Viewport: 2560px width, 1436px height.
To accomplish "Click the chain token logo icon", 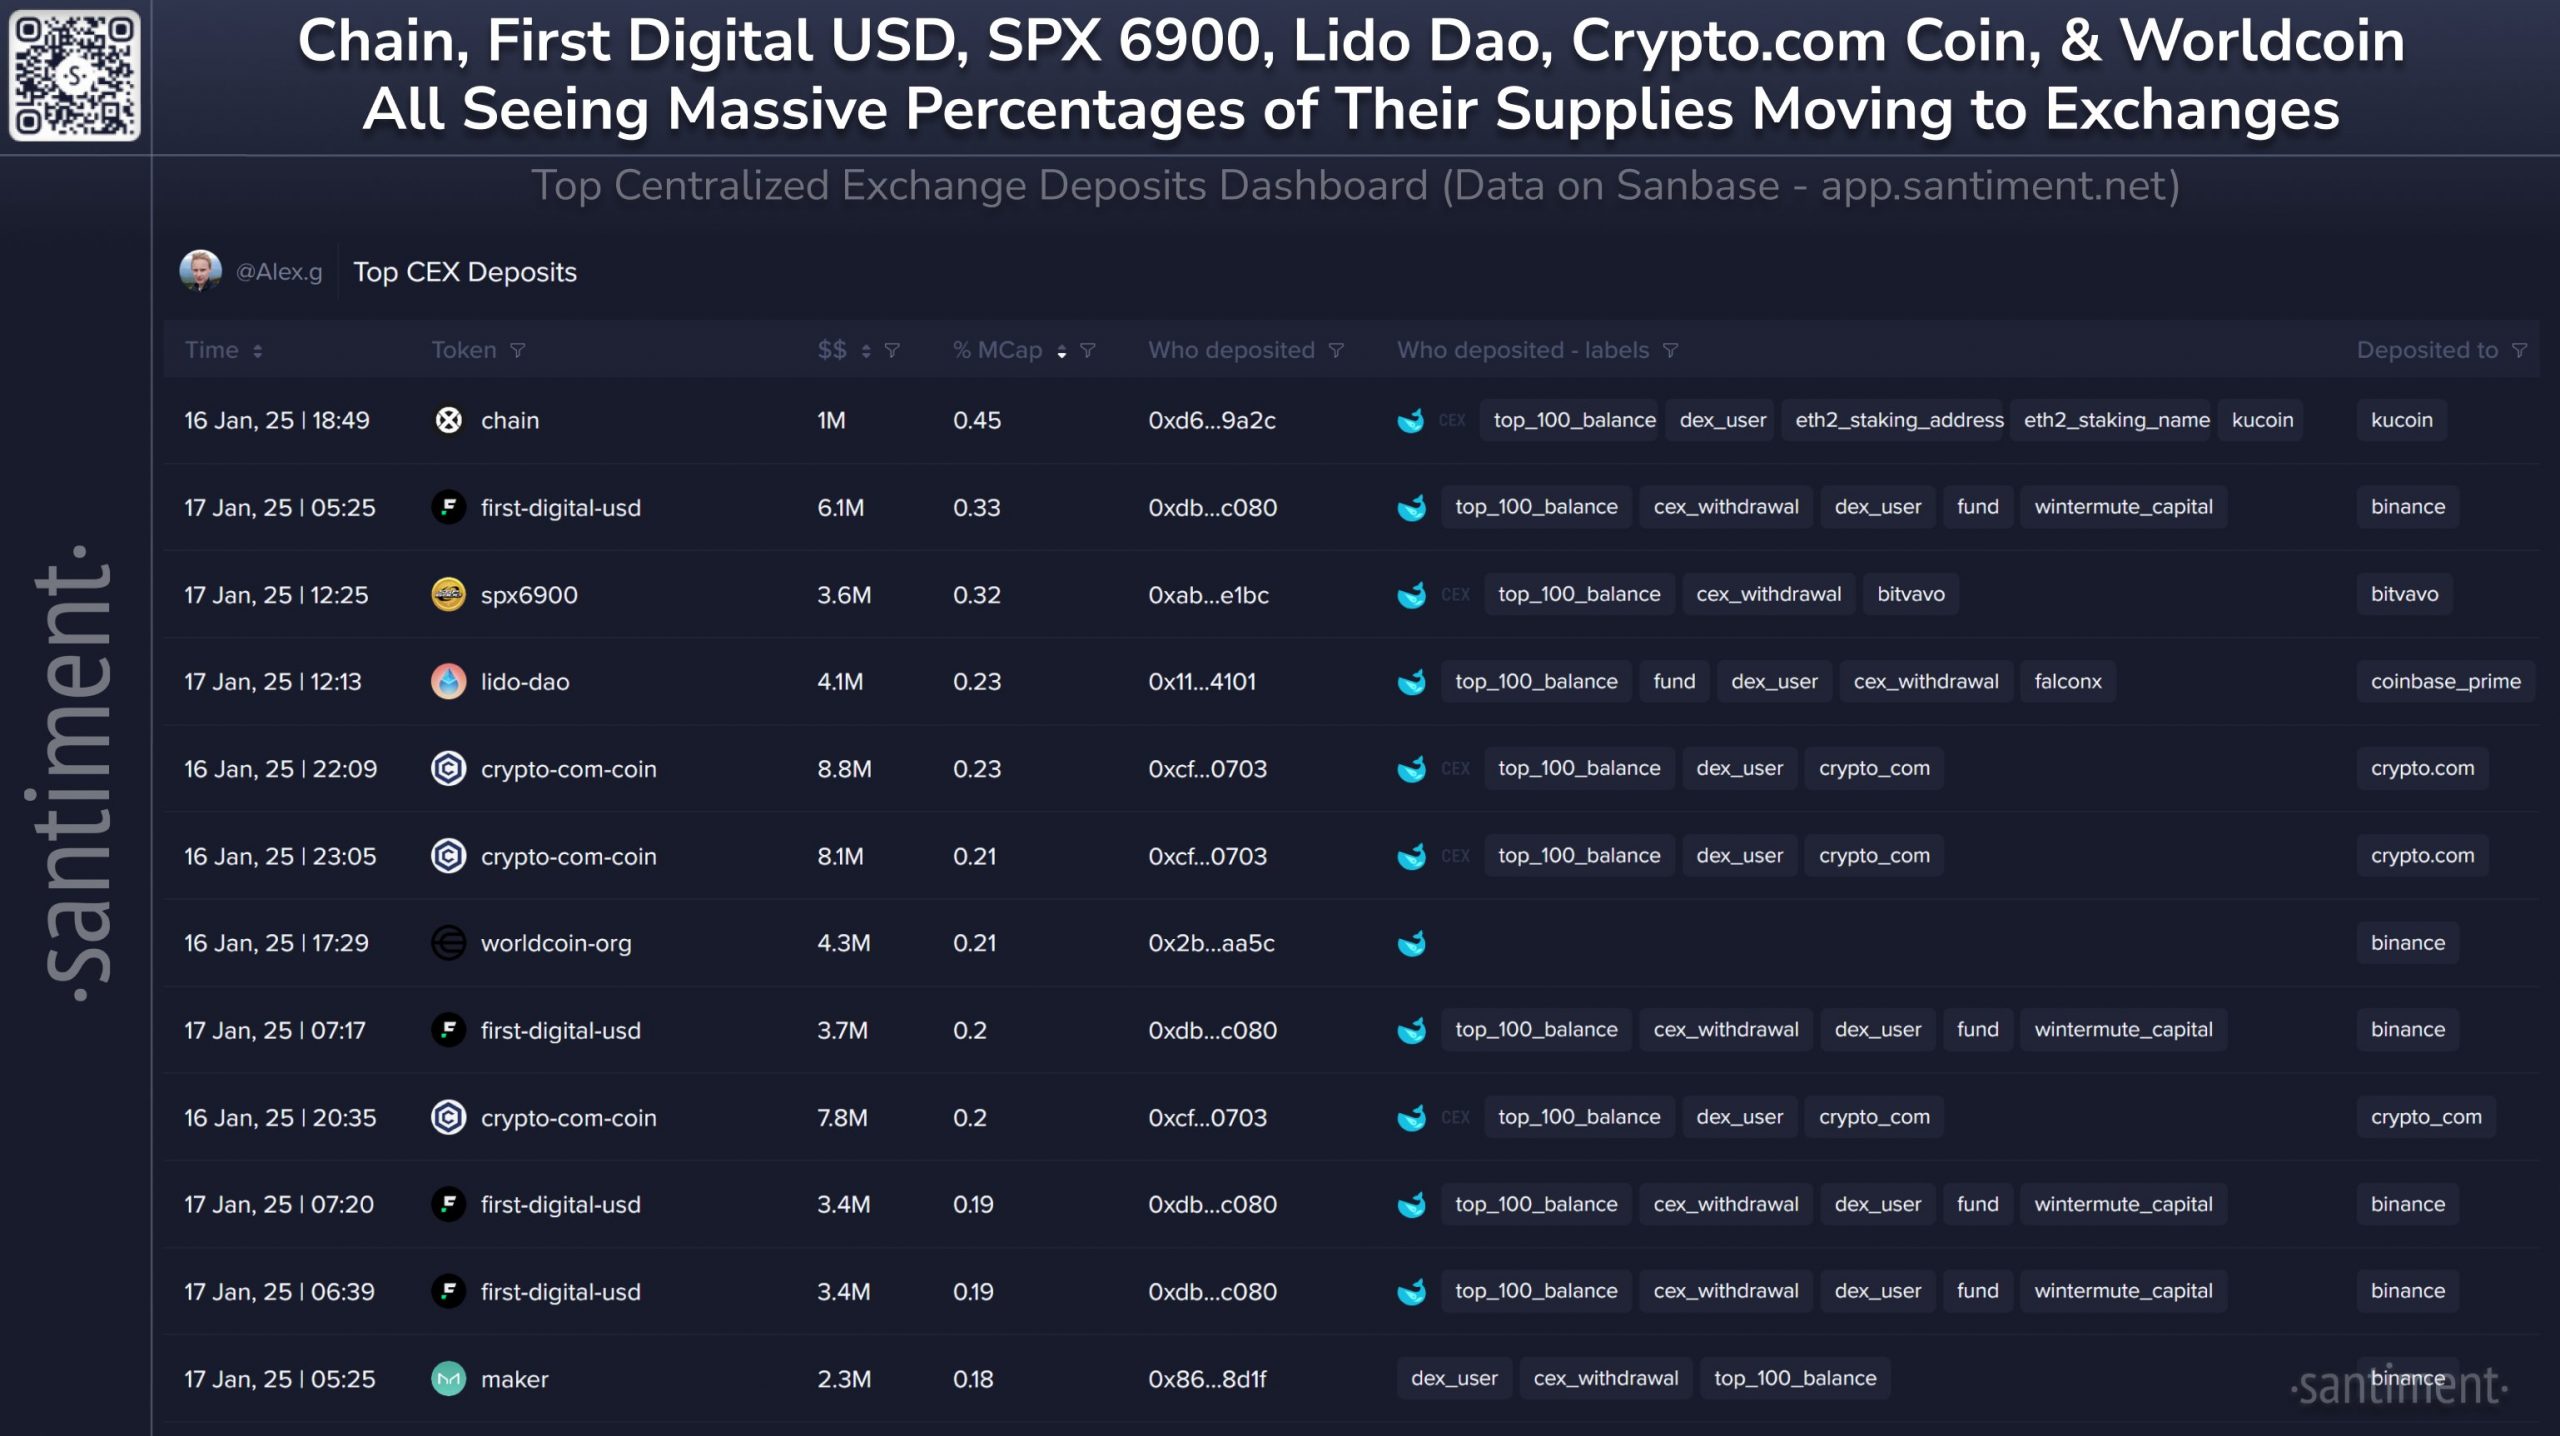I will click(x=448, y=420).
